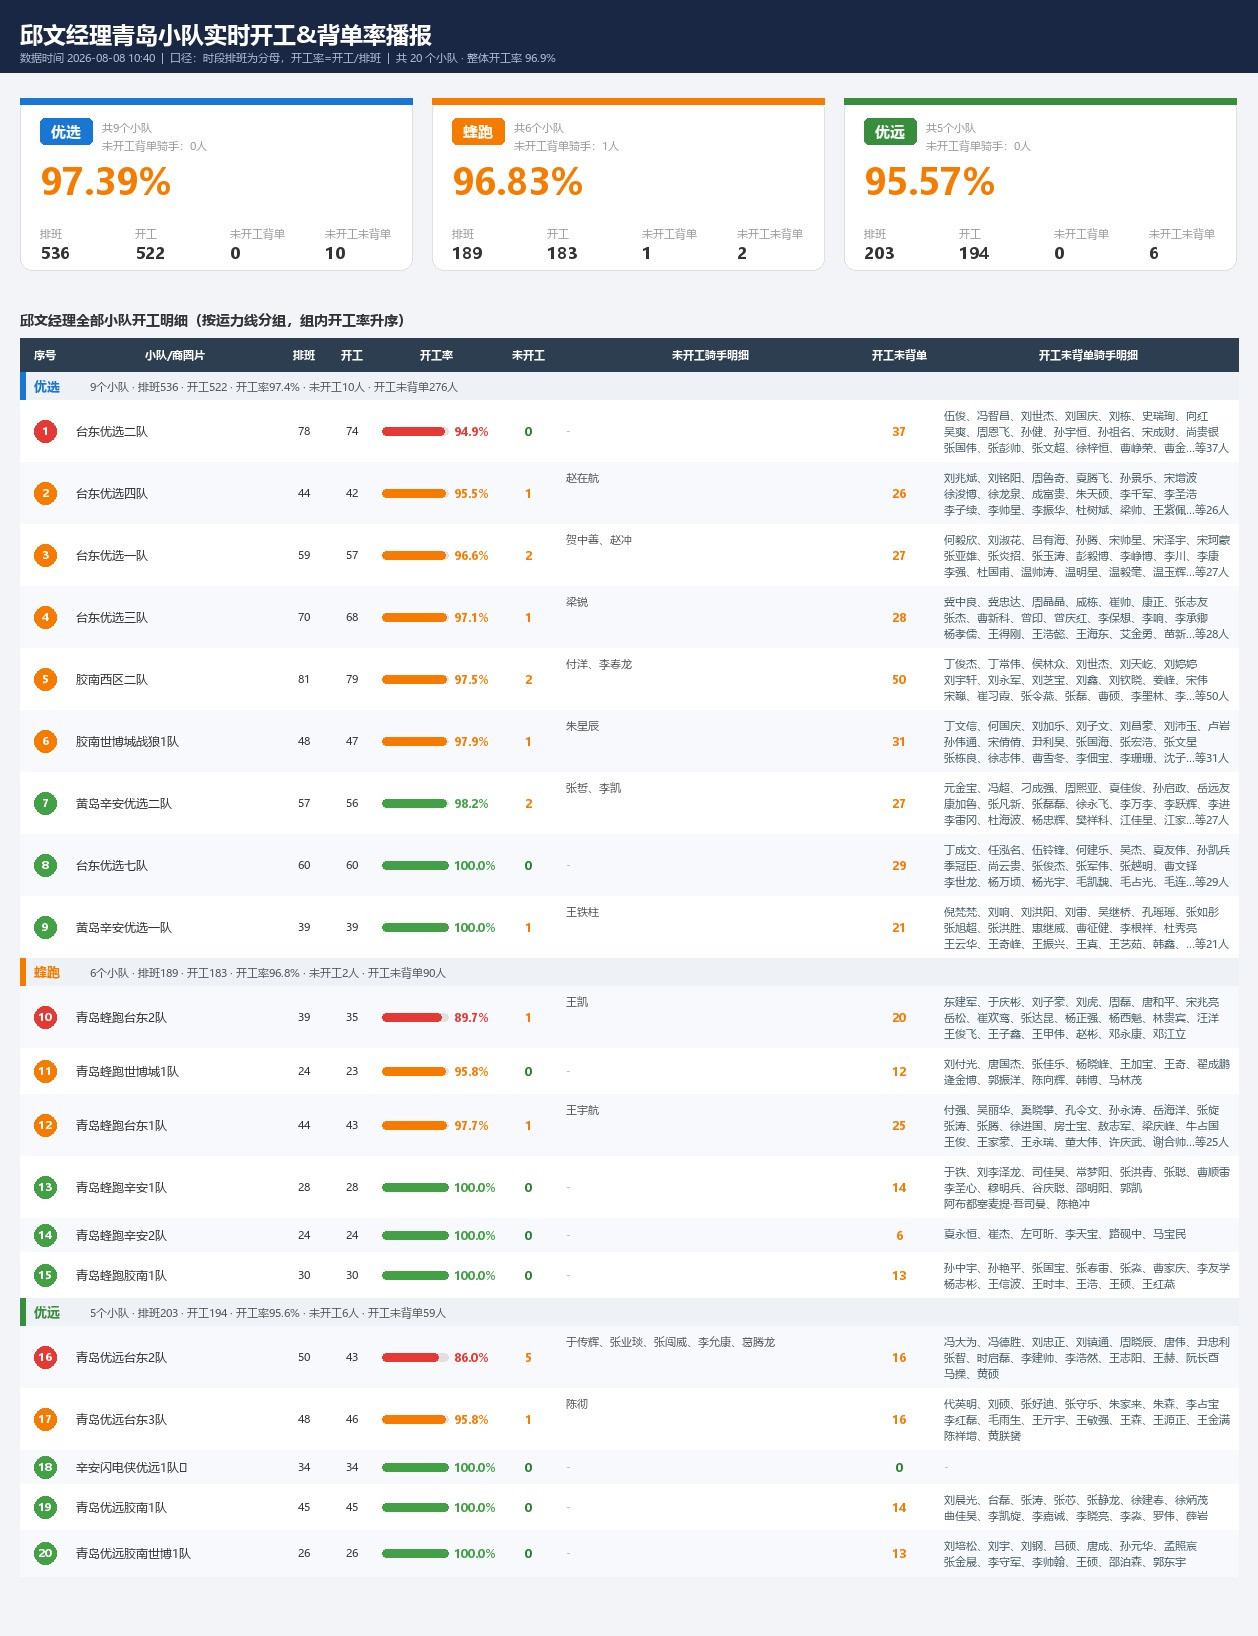
Task: Click the 未开工骑手明细 column header
Action: coord(710,355)
